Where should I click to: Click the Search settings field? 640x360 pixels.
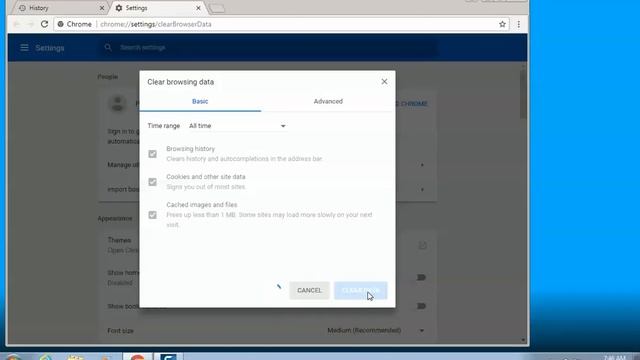pos(269,48)
